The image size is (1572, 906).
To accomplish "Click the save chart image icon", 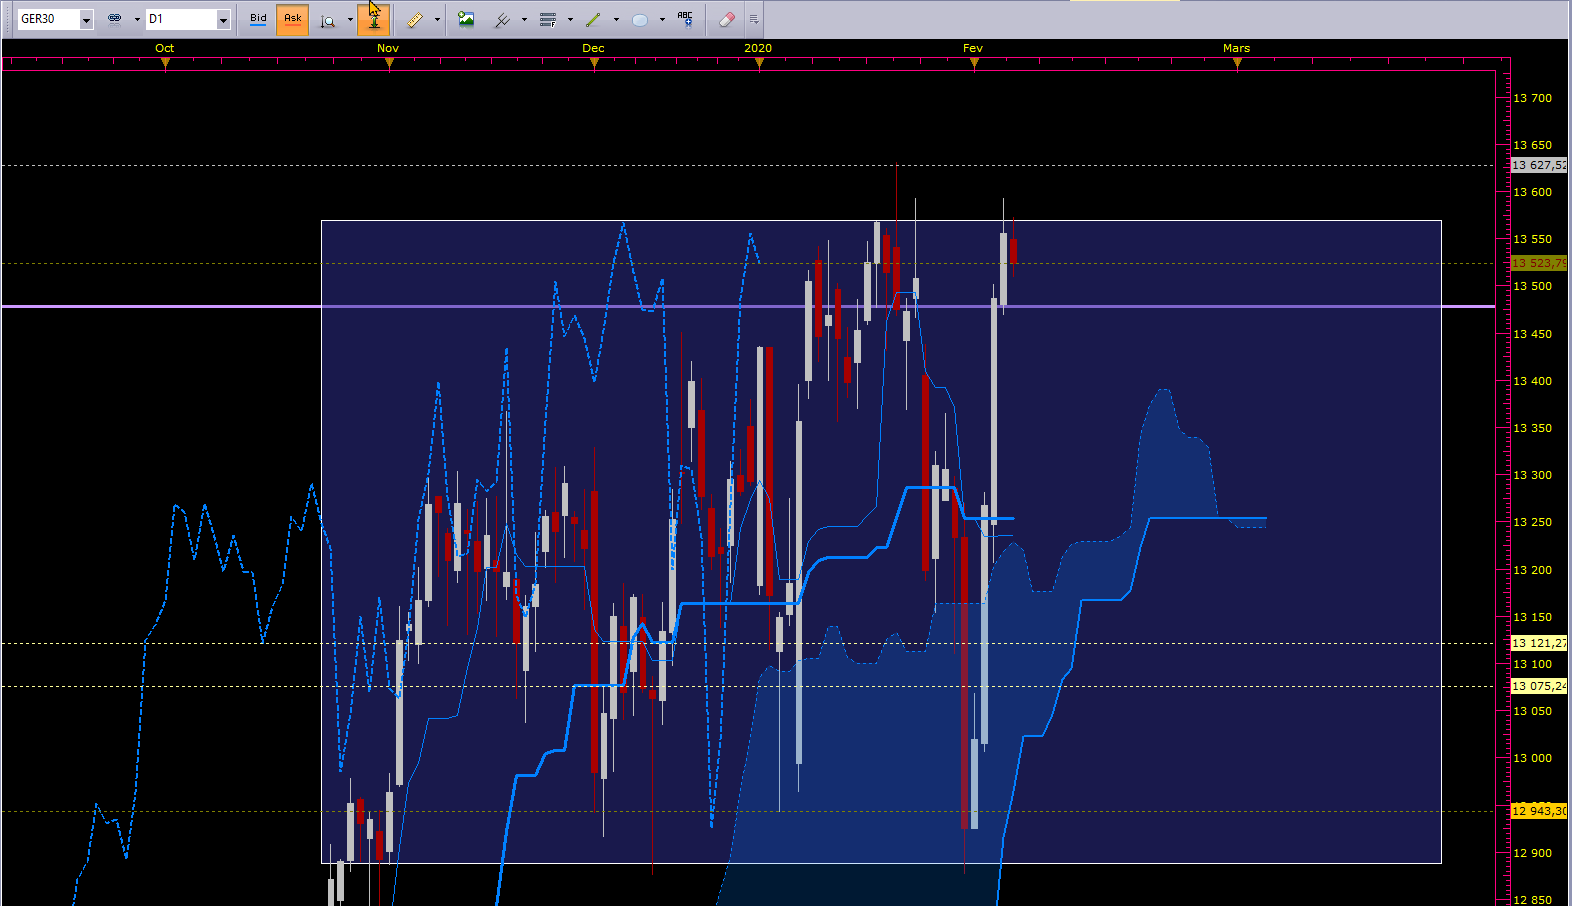I will click(466, 19).
